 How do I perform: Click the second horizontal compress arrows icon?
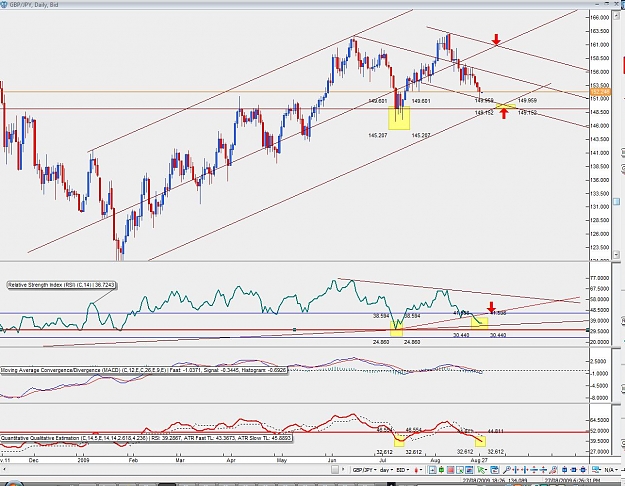(x=525, y=470)
